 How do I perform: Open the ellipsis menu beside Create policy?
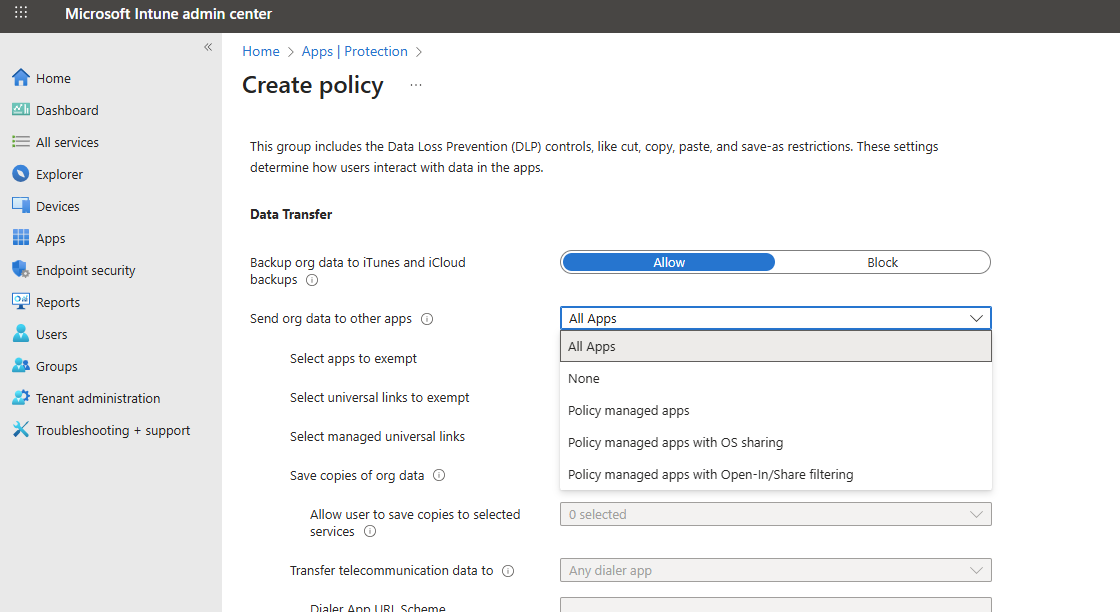point(416,85)
